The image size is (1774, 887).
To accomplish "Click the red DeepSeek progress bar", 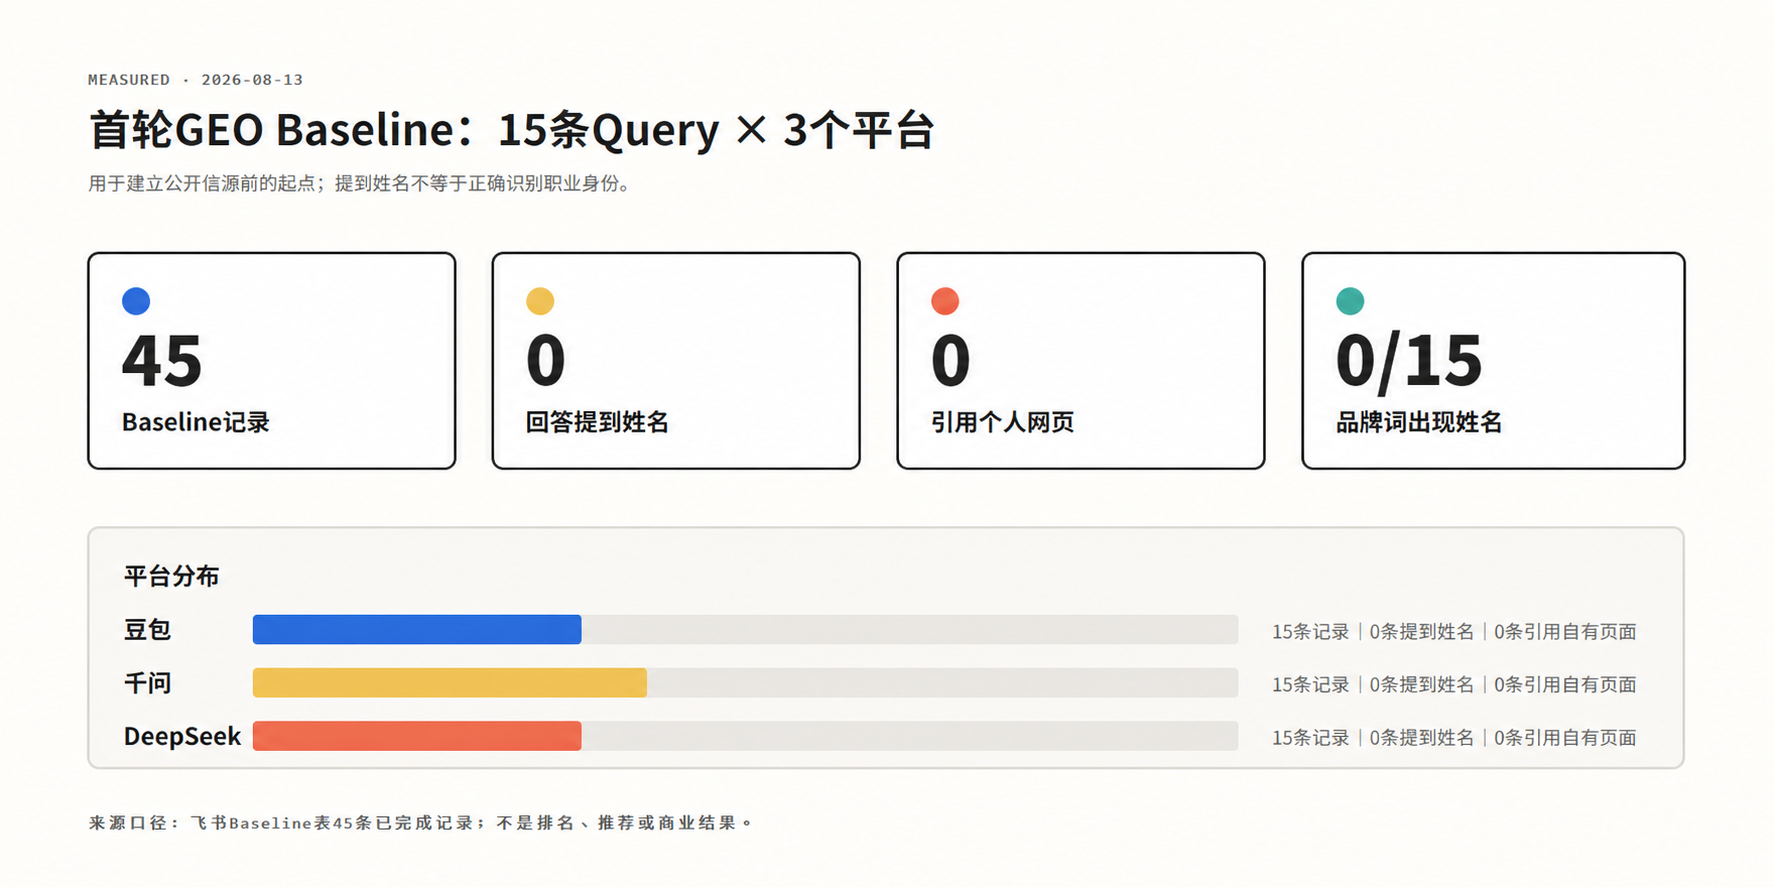I will point(417,736).
